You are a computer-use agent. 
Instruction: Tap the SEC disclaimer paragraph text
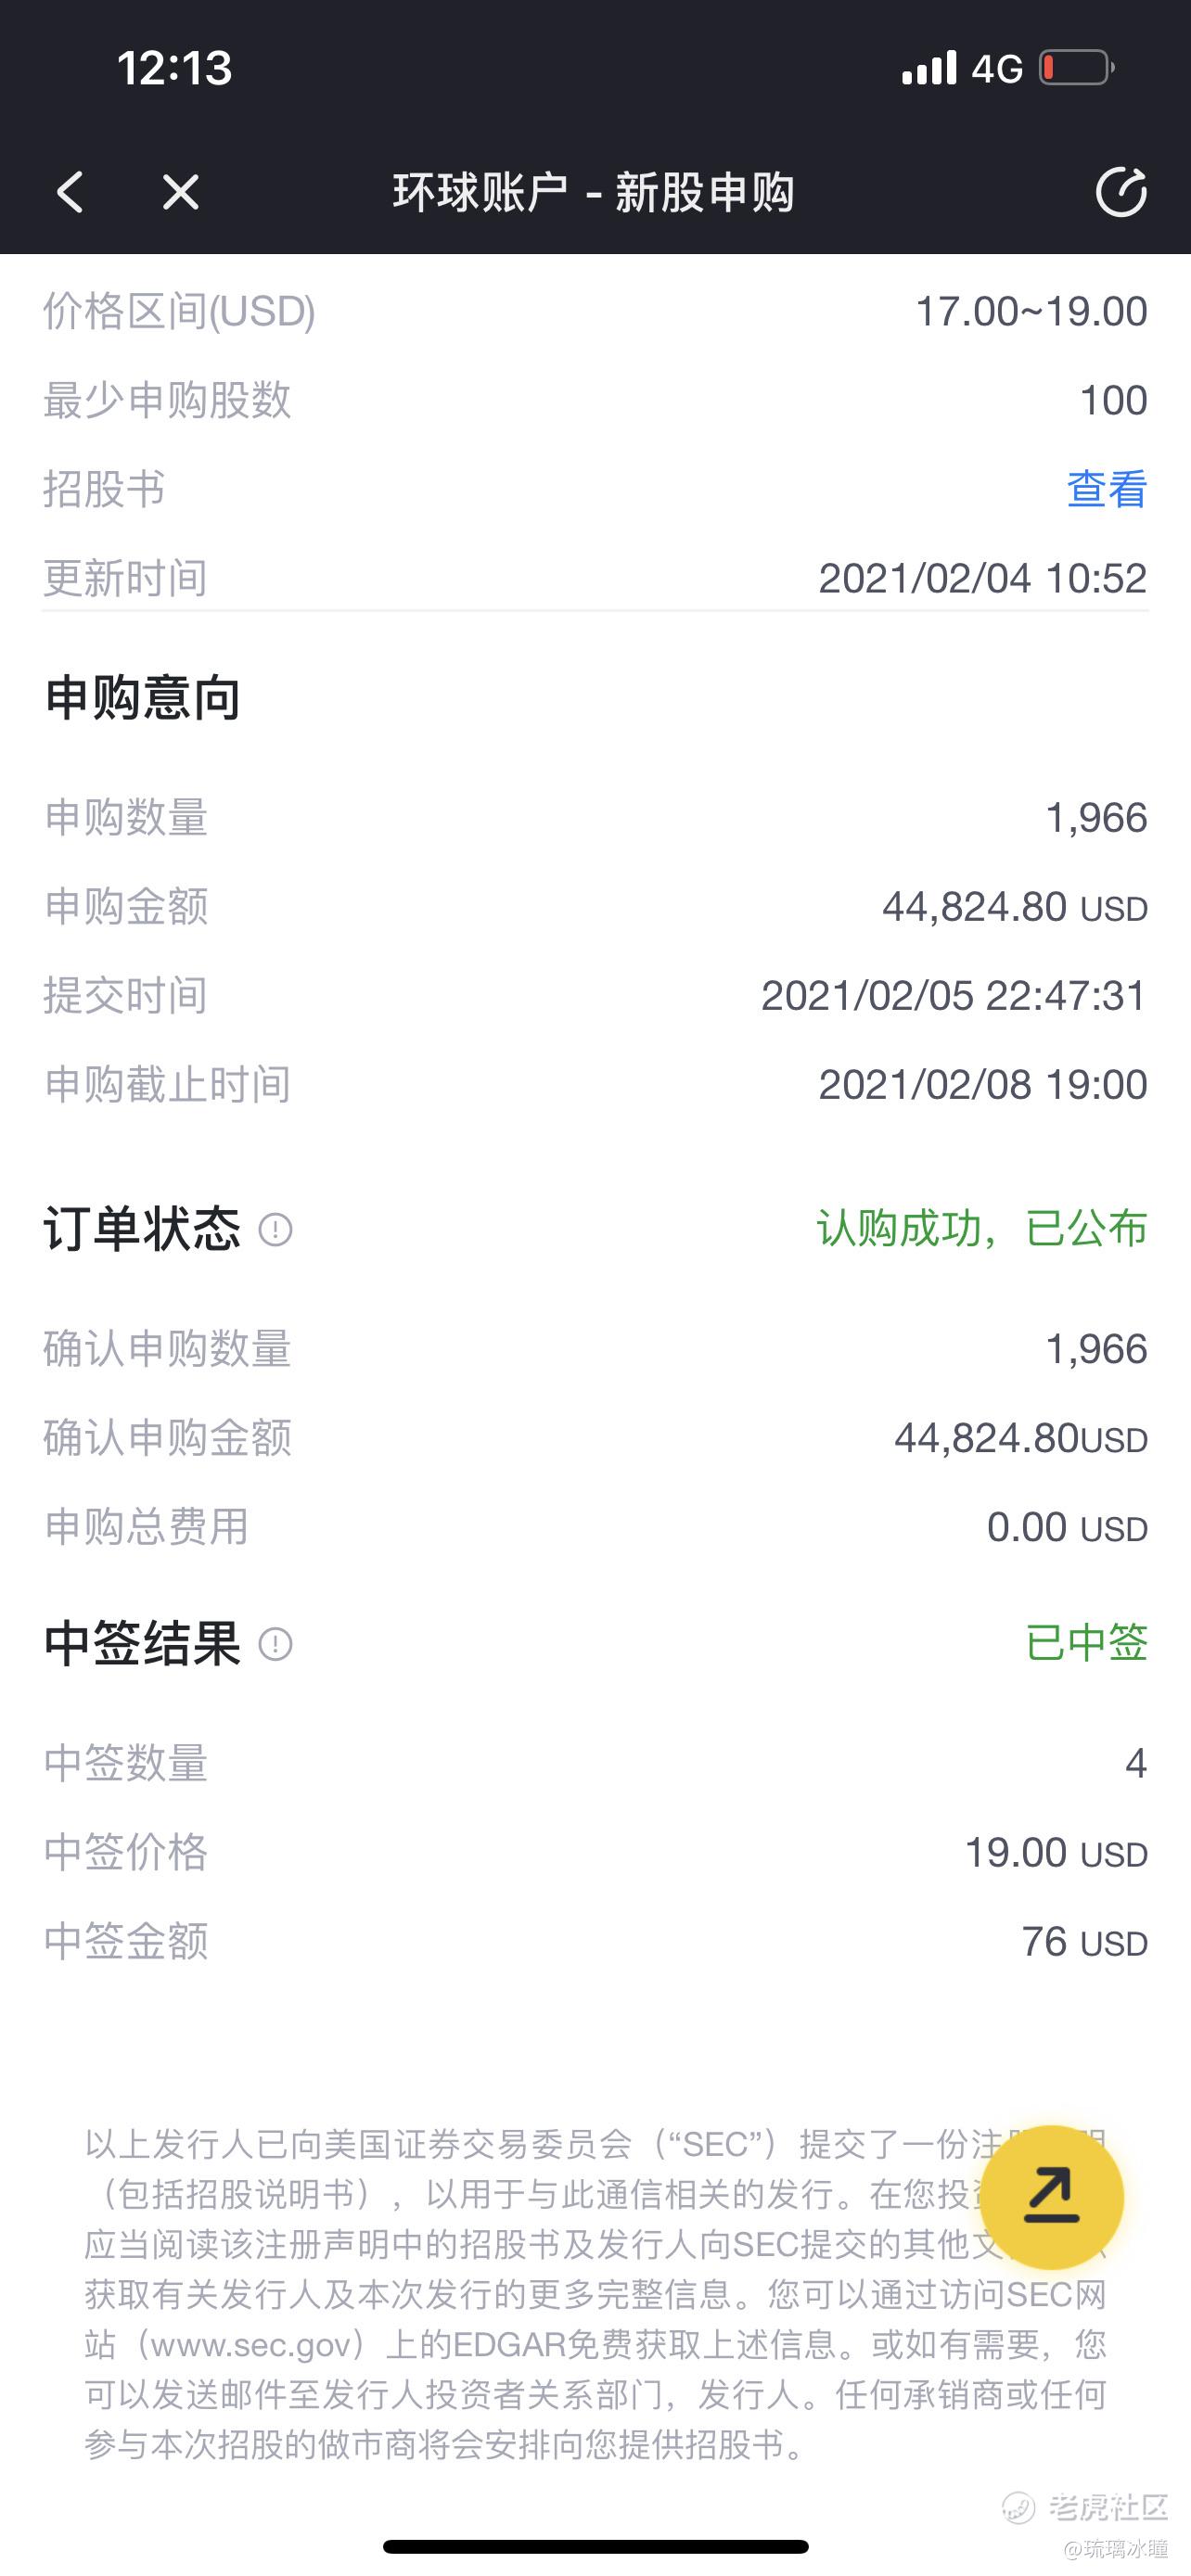click(x=595, y=2295)
